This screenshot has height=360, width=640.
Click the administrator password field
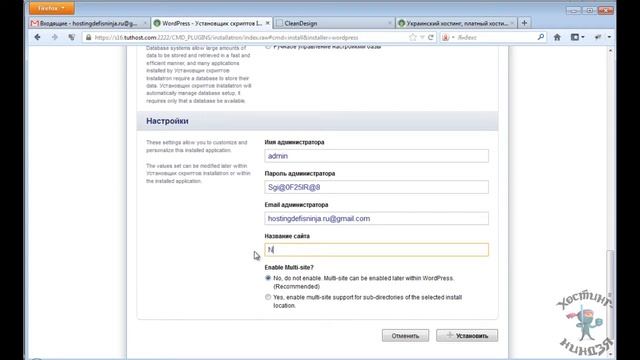pyautogui.click(x=376, y=187)
